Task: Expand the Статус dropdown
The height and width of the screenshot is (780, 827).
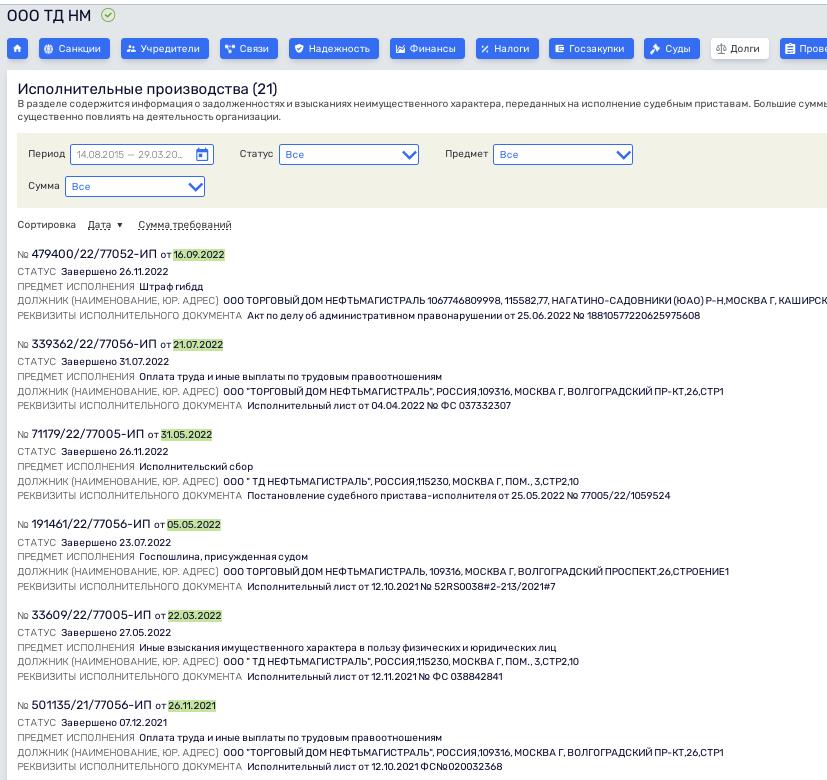Action: click(349, 155)
